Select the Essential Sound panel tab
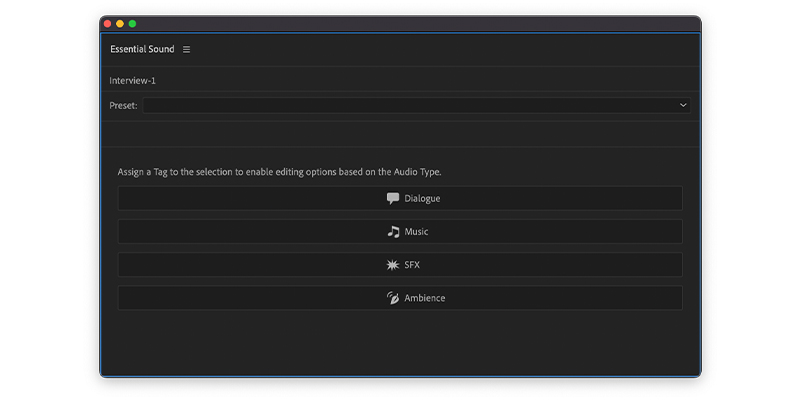Viewport: 800px width, 400px height. [142, 49]
